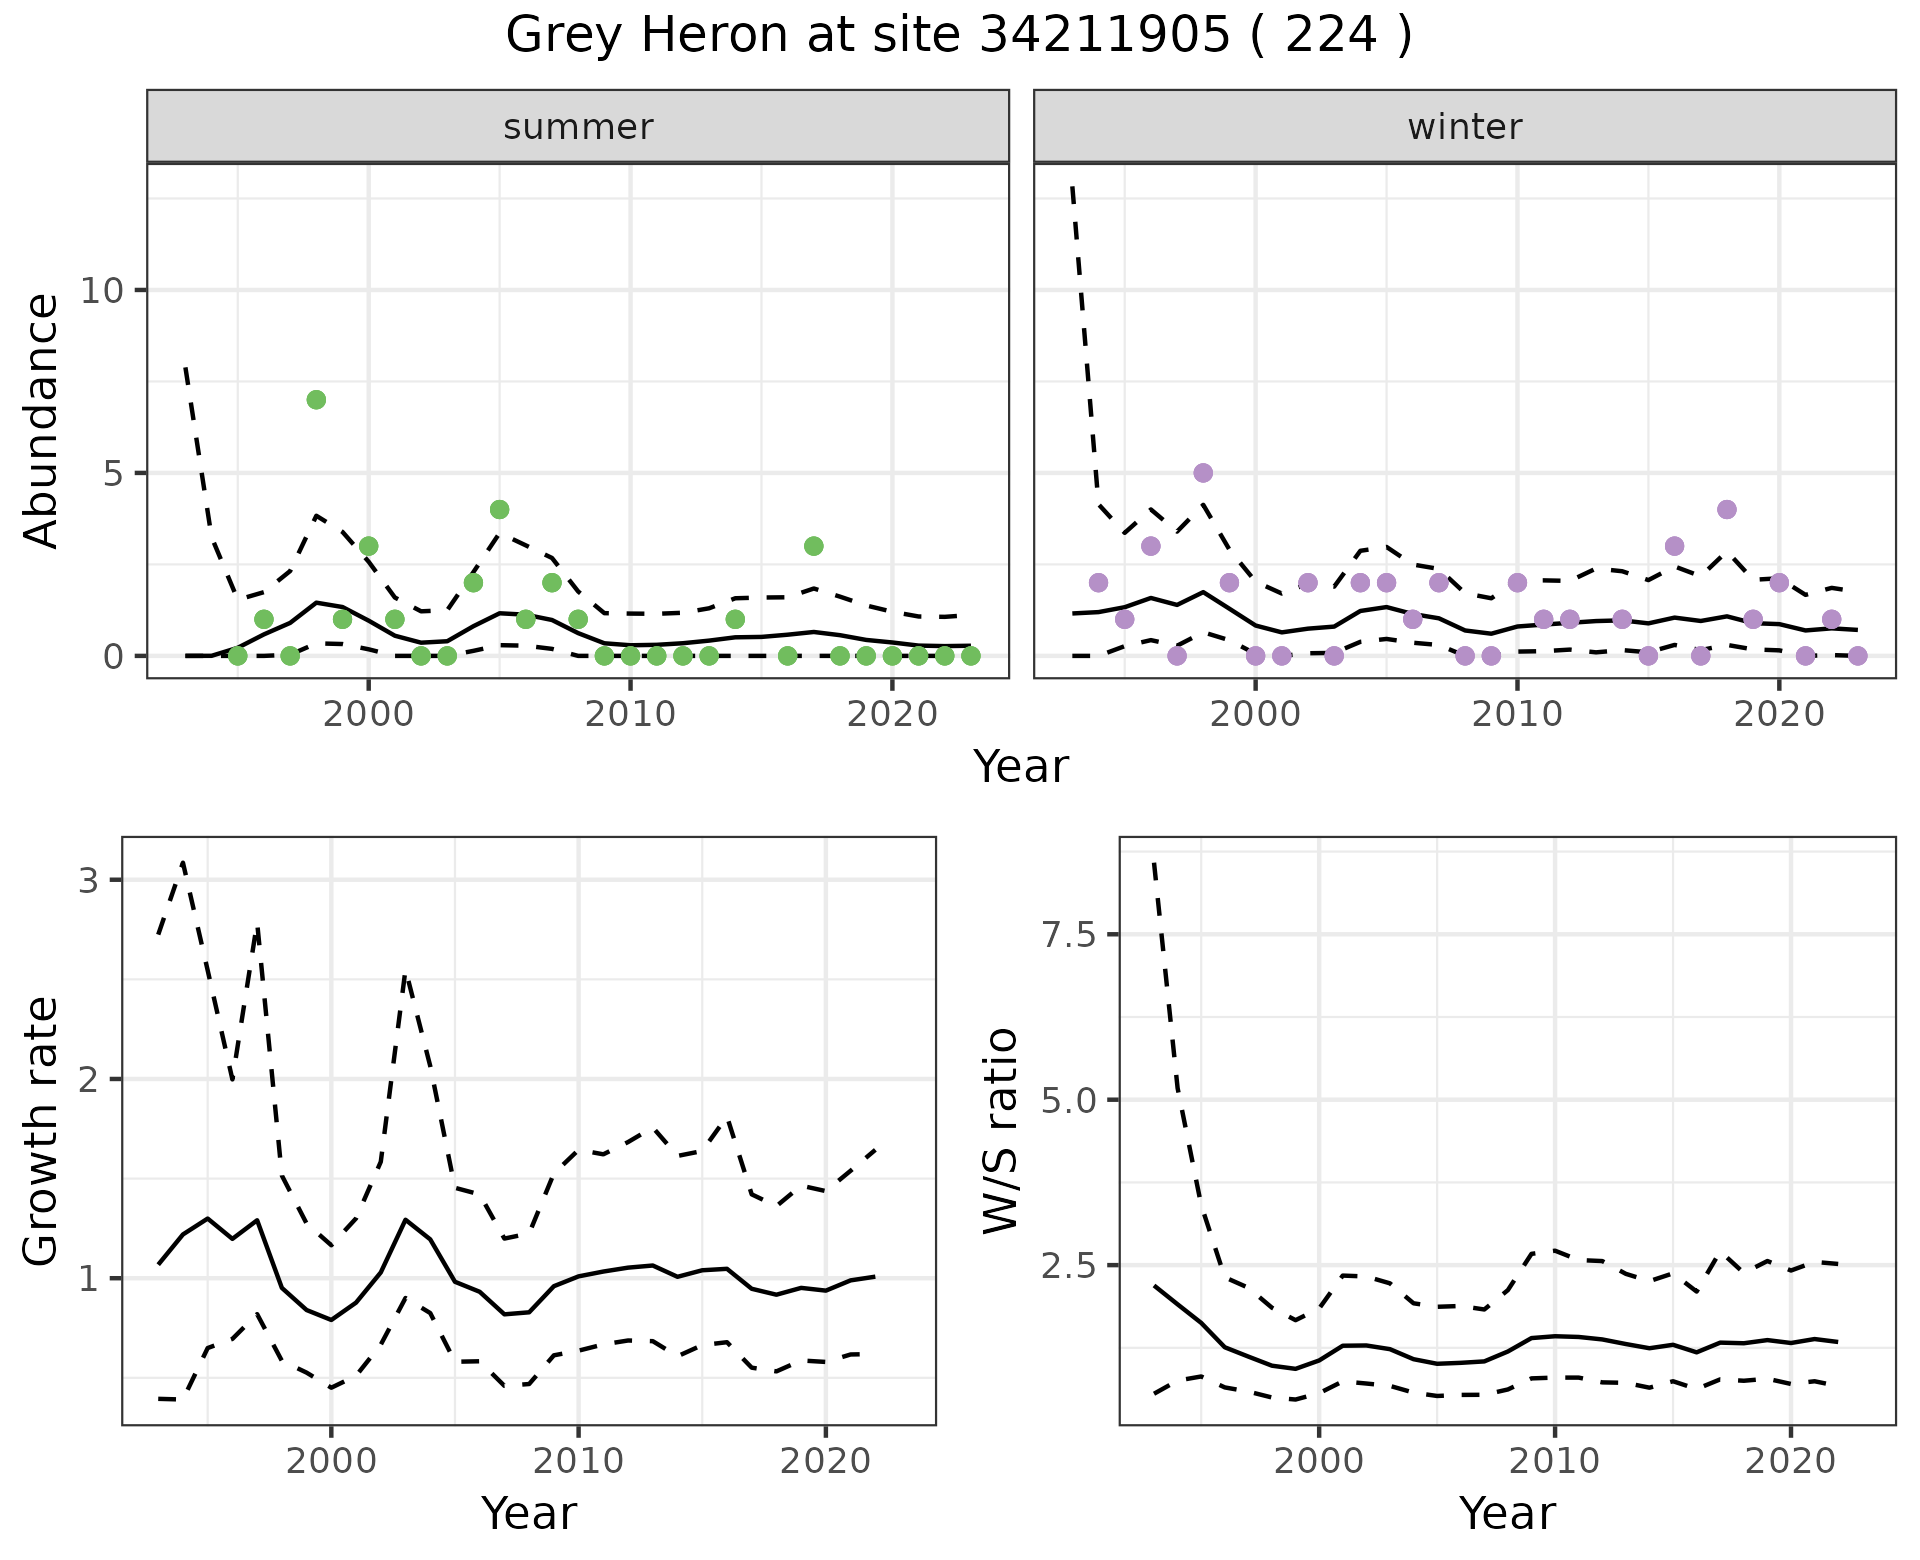Image resolution: width=1920 pixels, height=1560 pixels.
Task: Click the Abundance y-axis label
Action: click(42, 421)
